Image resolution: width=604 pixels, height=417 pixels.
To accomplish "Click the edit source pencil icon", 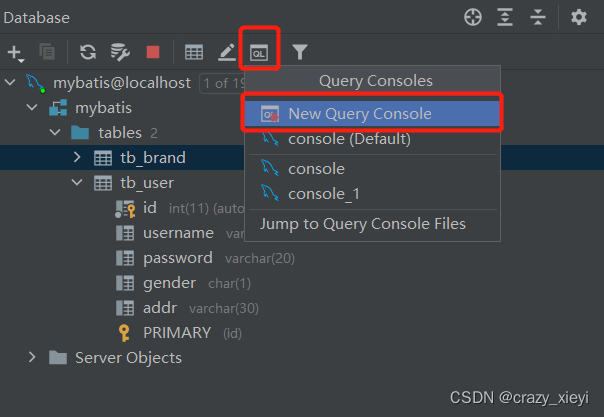I will coord(227,52).
